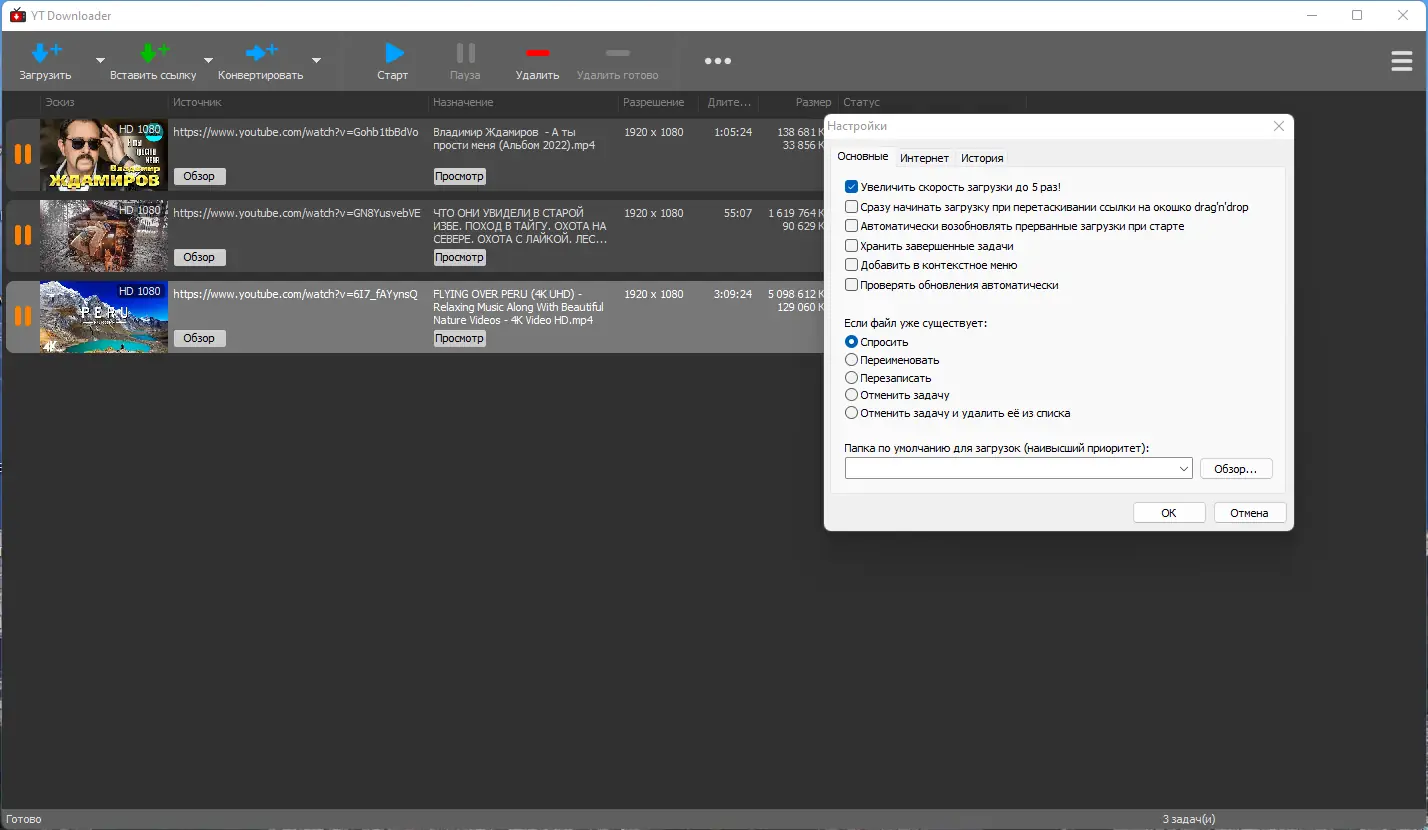Pause the Владимир Ждамиров download
Screen dimensions: 1428x830
22,154
